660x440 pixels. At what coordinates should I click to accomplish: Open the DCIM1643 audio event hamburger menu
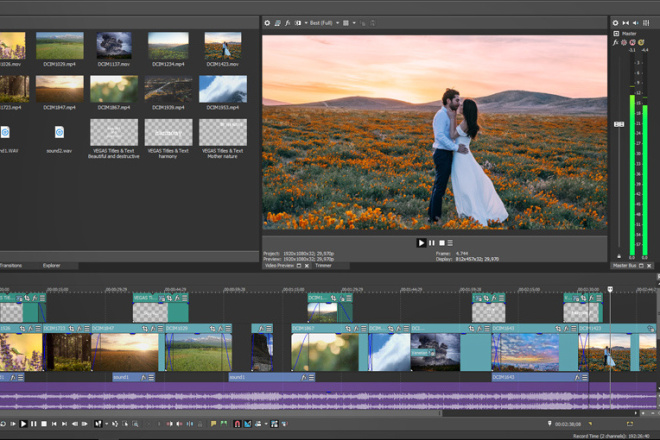click(x=585, y=377)
